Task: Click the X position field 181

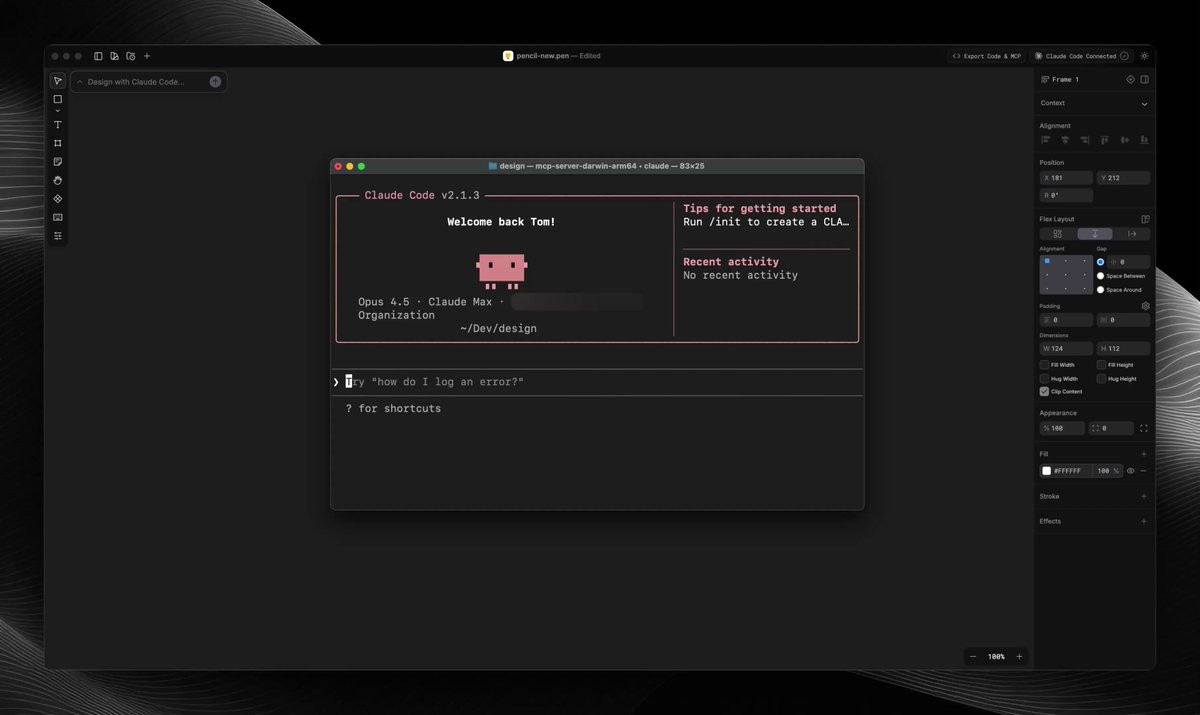Action: click(1066, 178)
